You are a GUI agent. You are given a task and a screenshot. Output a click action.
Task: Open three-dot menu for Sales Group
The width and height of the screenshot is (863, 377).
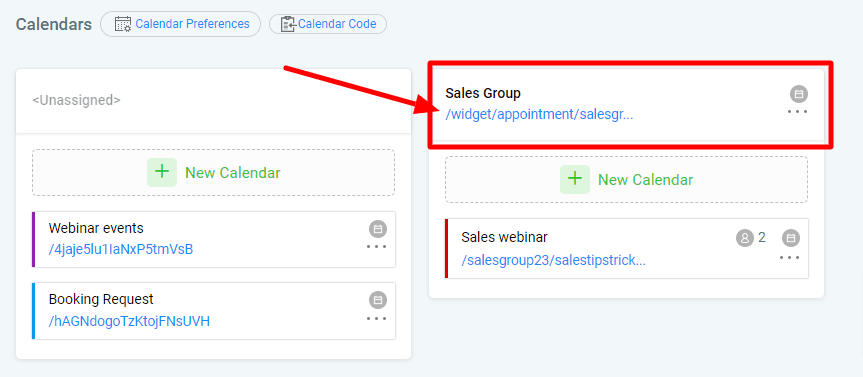click(x=798, y=112)
